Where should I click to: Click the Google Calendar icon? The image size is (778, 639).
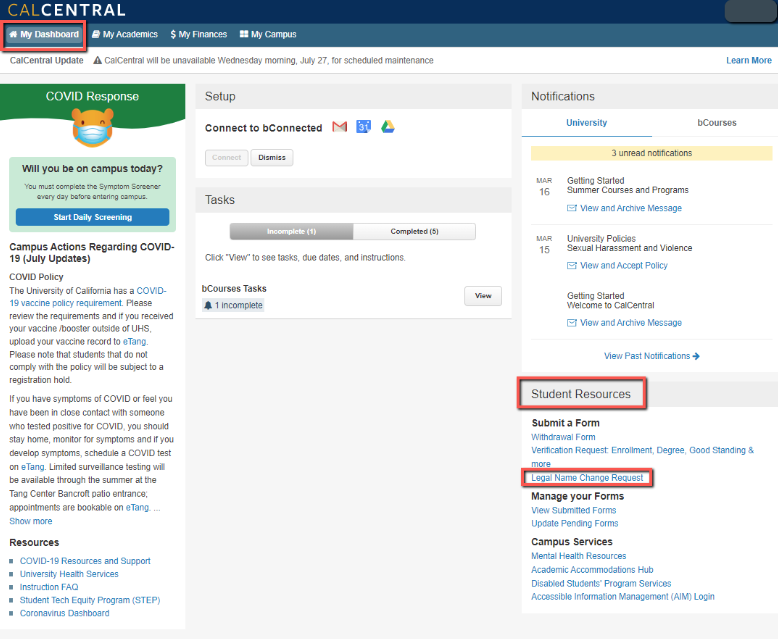tap(364, 127)
